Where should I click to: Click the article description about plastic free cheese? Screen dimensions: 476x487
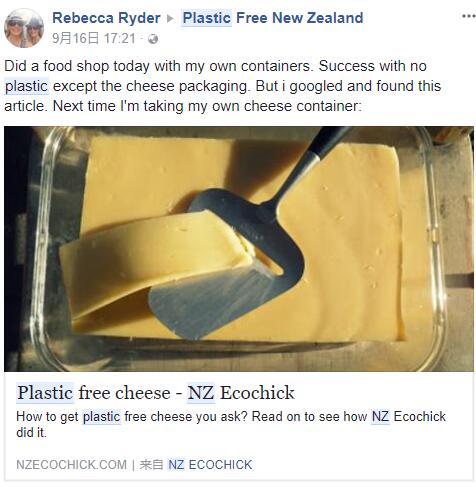pyautogui.click(x=231, y=424)
